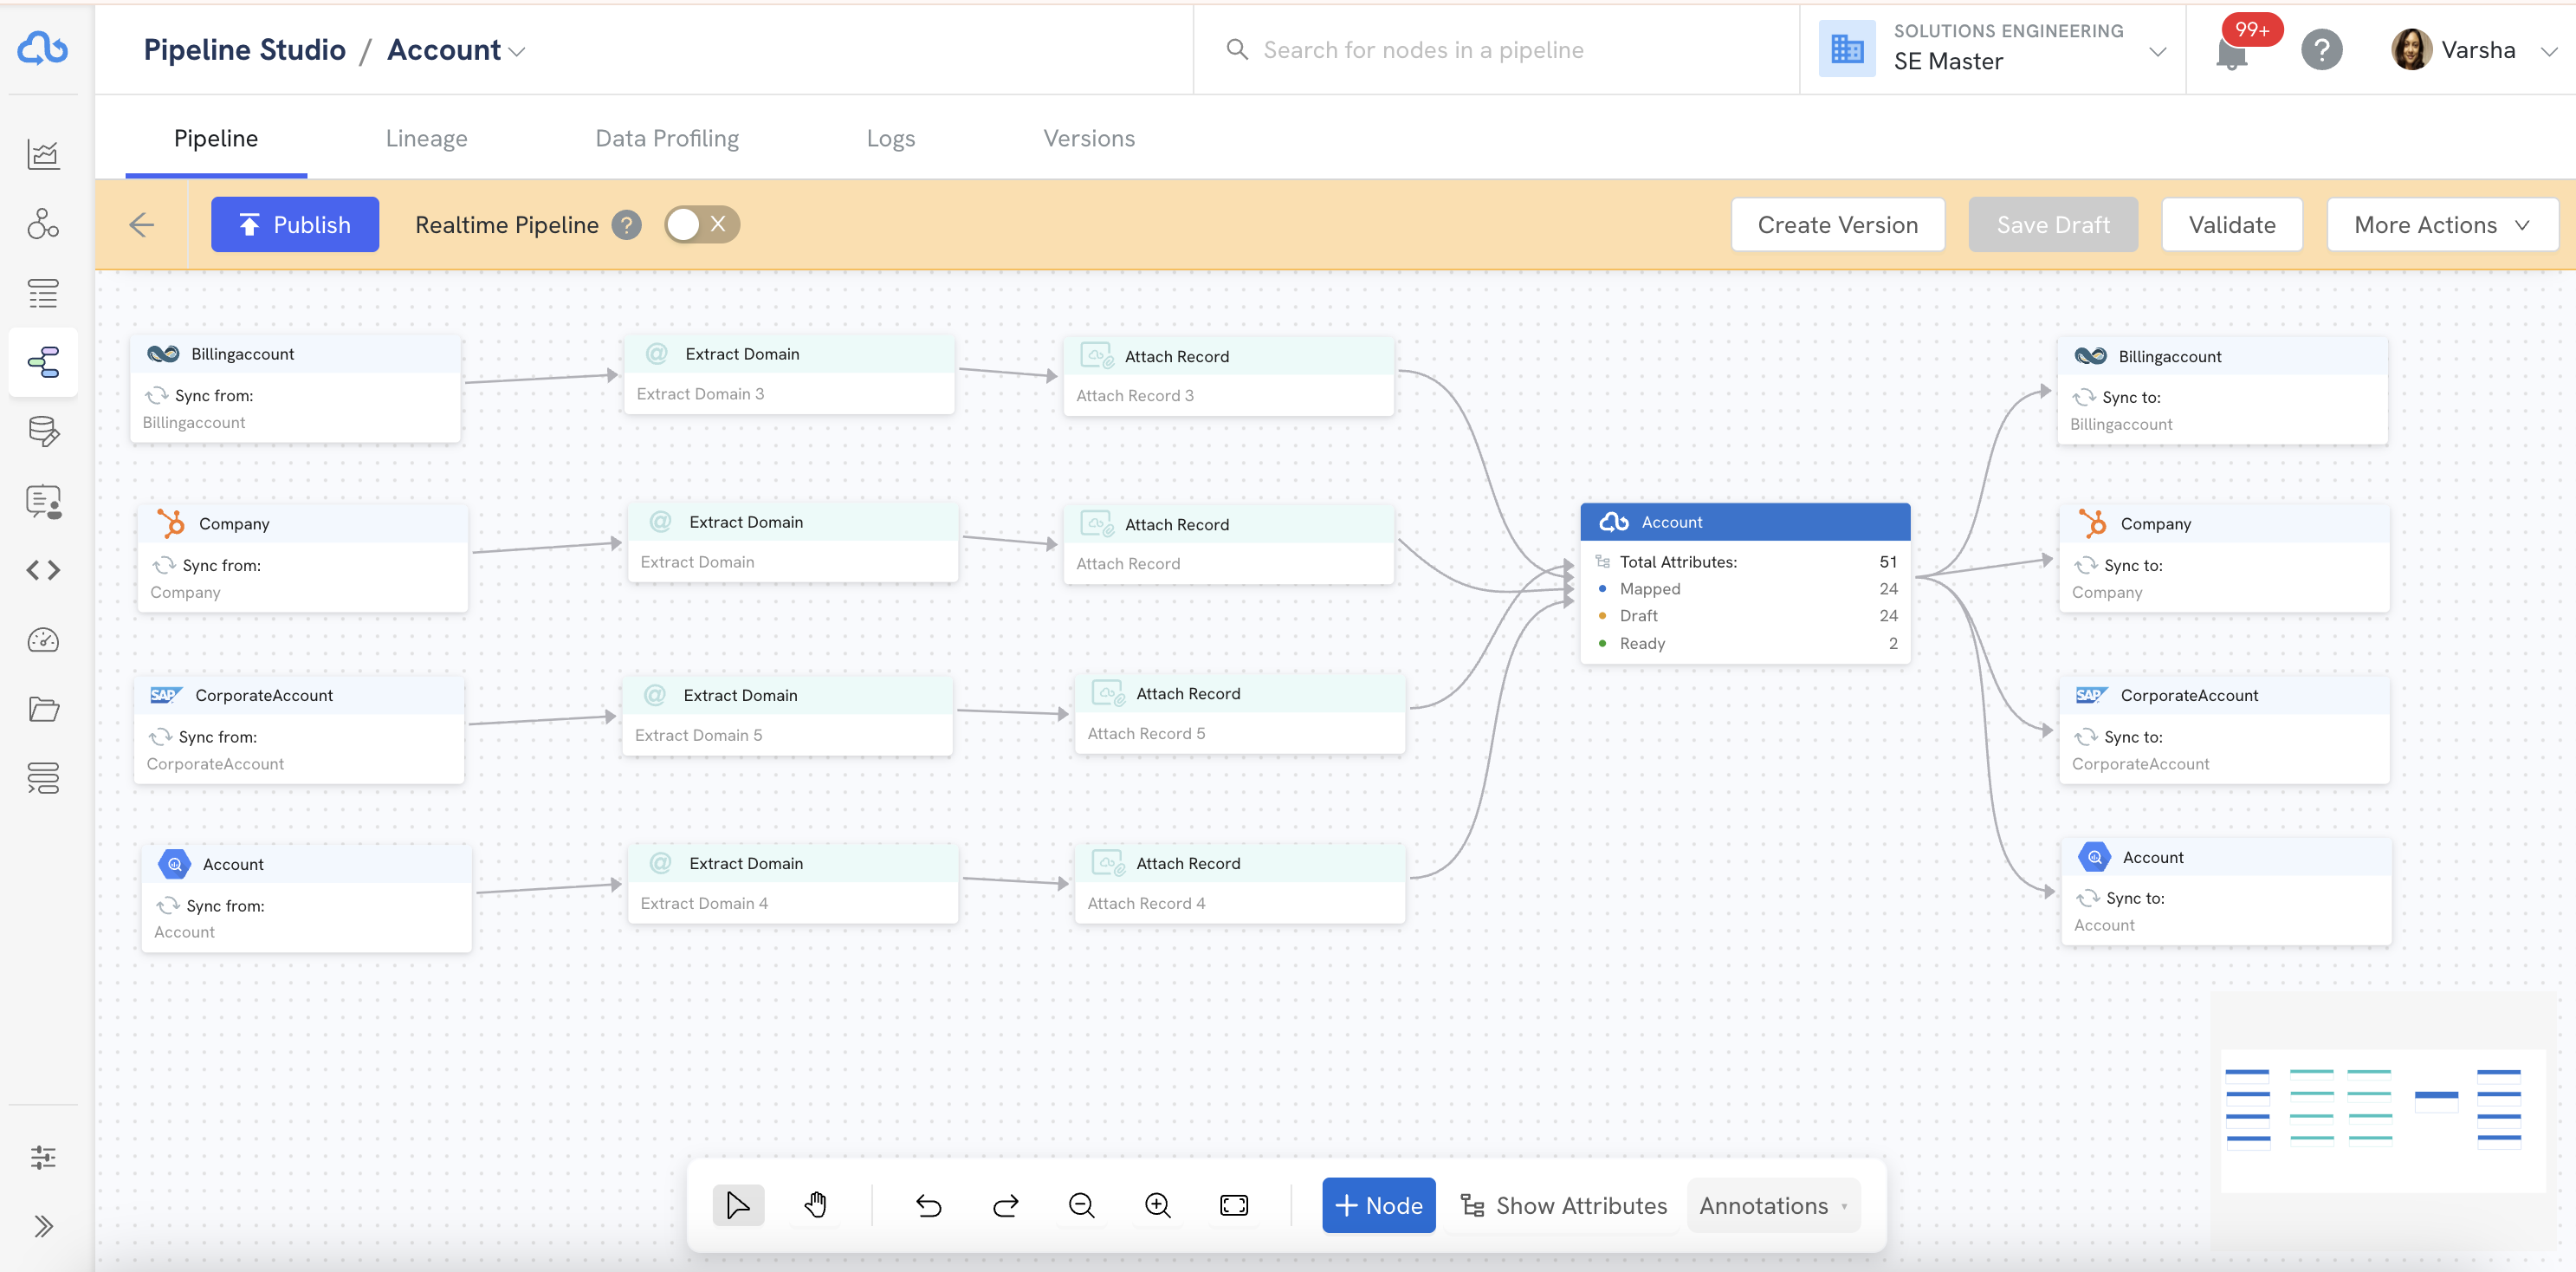
Task: Toggle Show Attributes on the canvas
Action: coord(1563,1206)
